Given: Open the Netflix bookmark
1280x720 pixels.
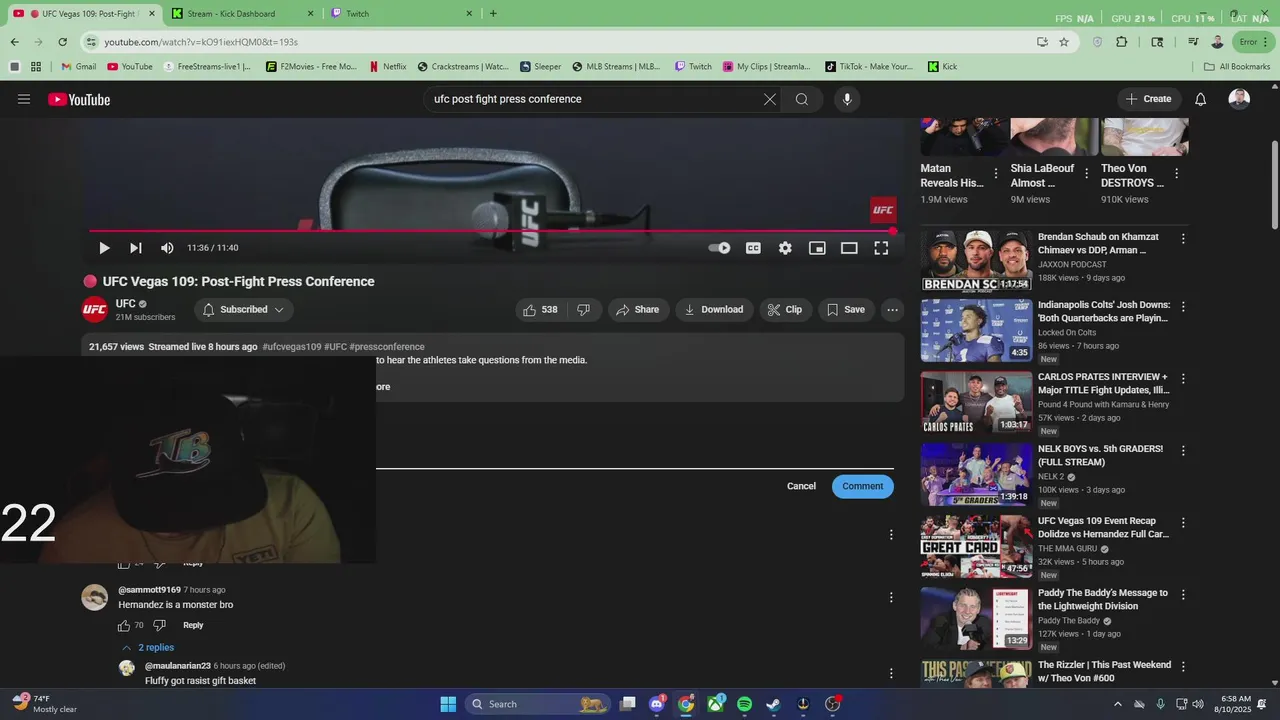Looking at the screenshot, I should pos(388,67).
